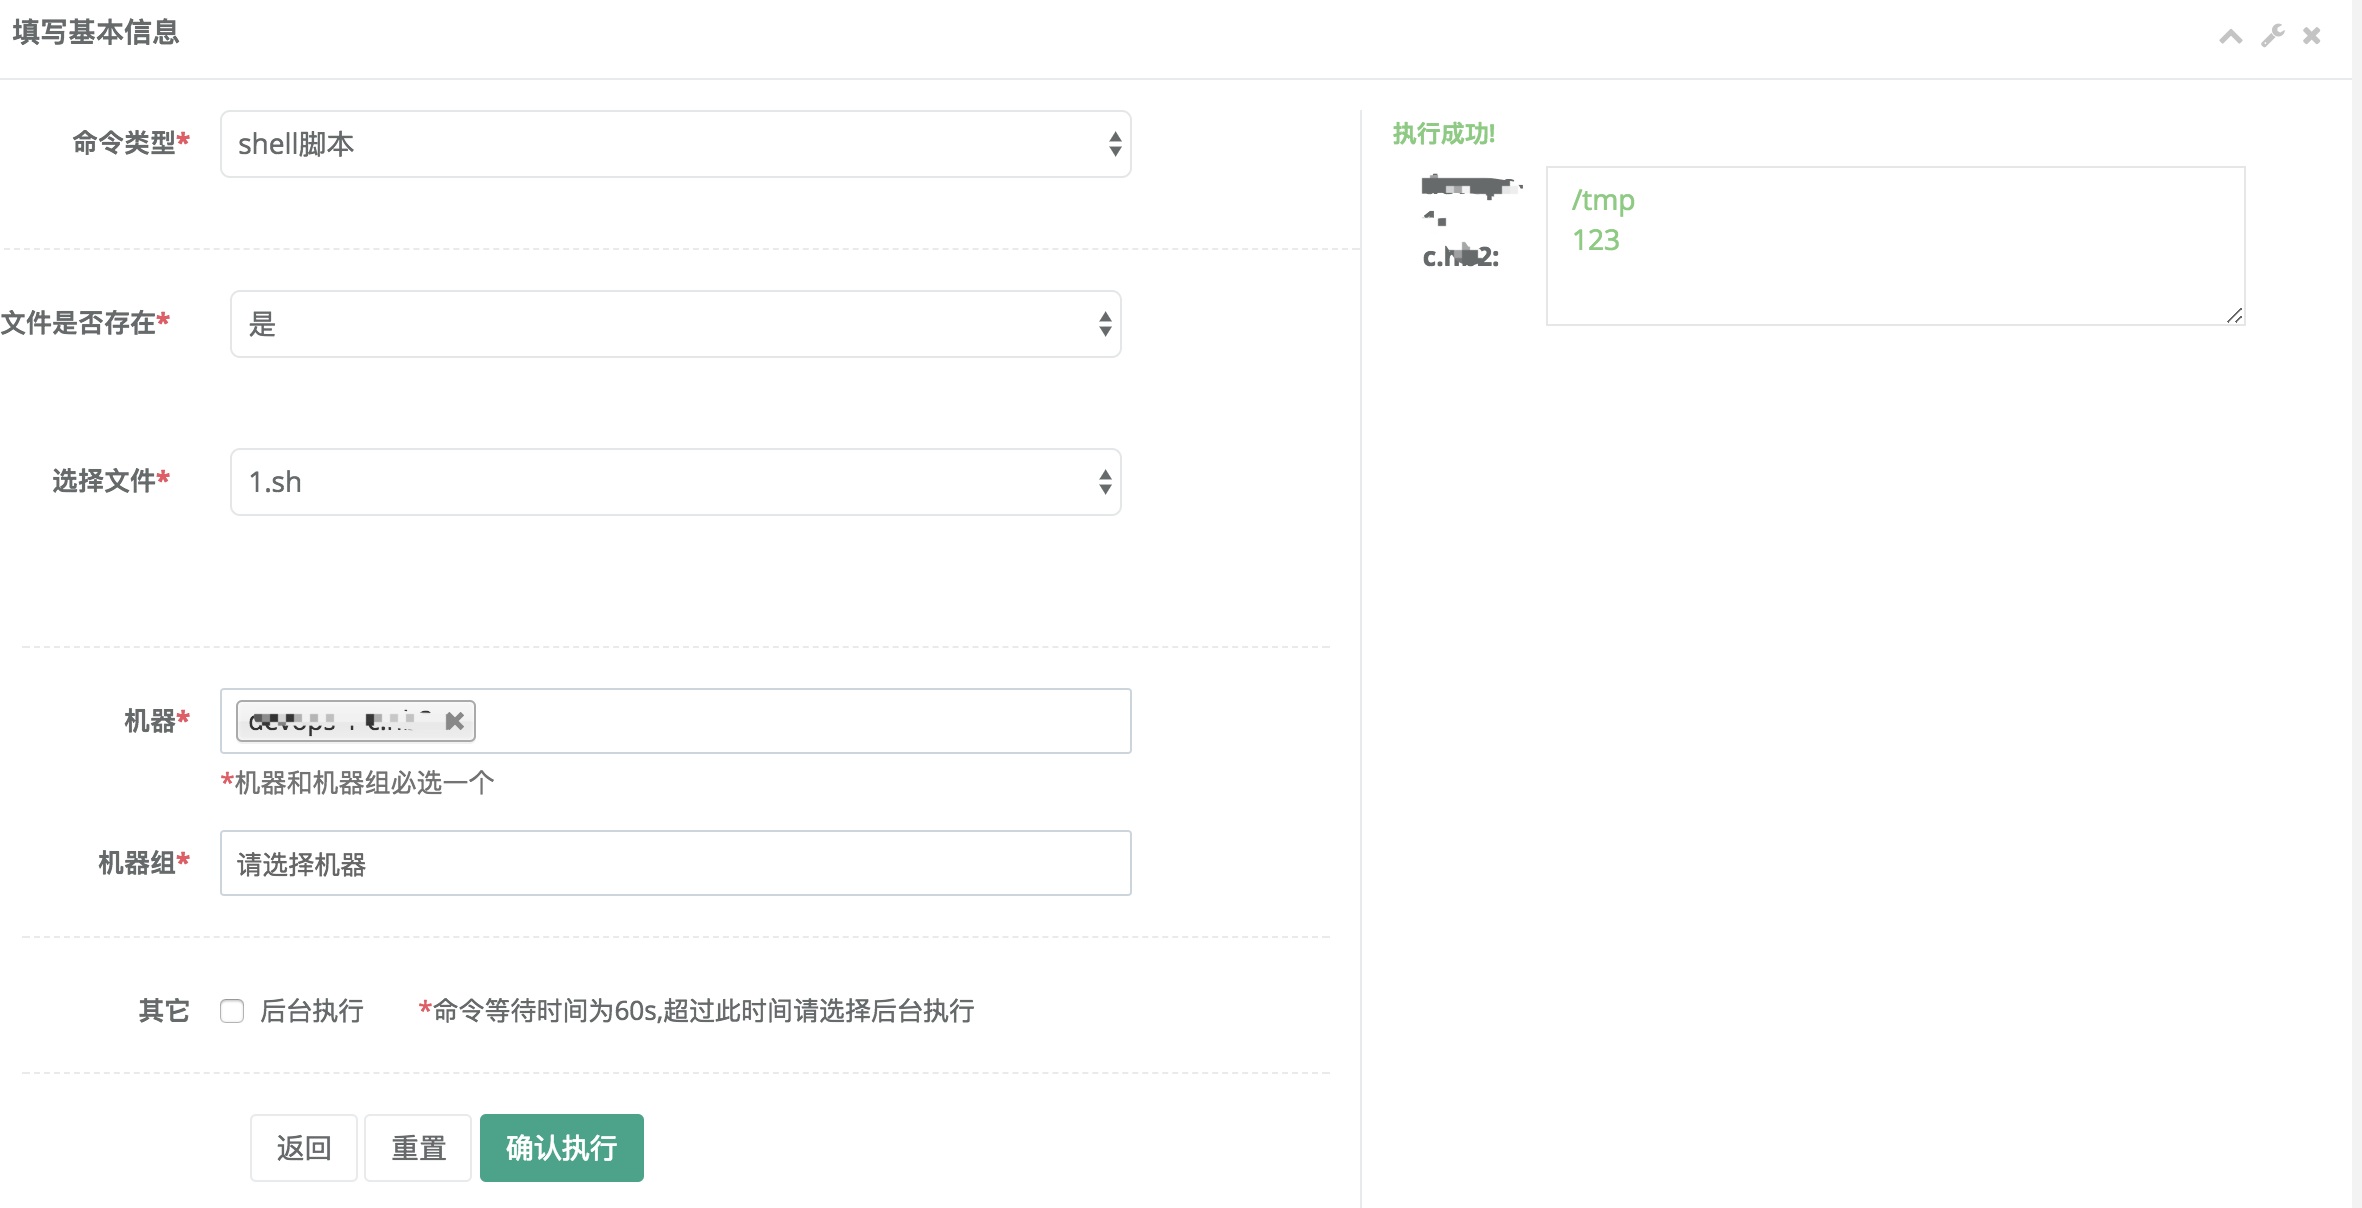
Task: Open the 文件是否存在 dropdown showing 是
Action: point(676,324)
